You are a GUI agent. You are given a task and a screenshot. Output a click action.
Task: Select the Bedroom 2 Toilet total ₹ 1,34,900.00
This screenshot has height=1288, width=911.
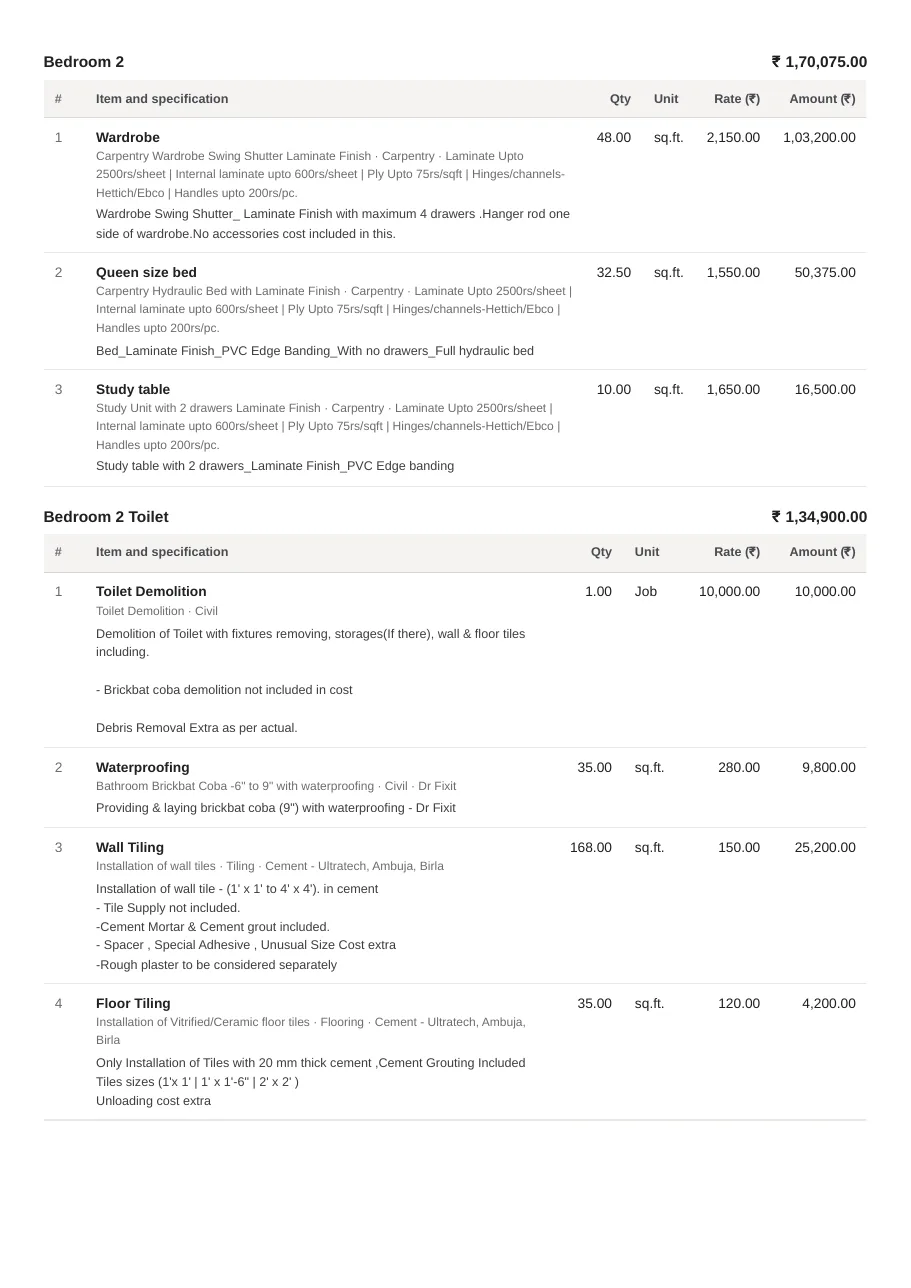819,517
